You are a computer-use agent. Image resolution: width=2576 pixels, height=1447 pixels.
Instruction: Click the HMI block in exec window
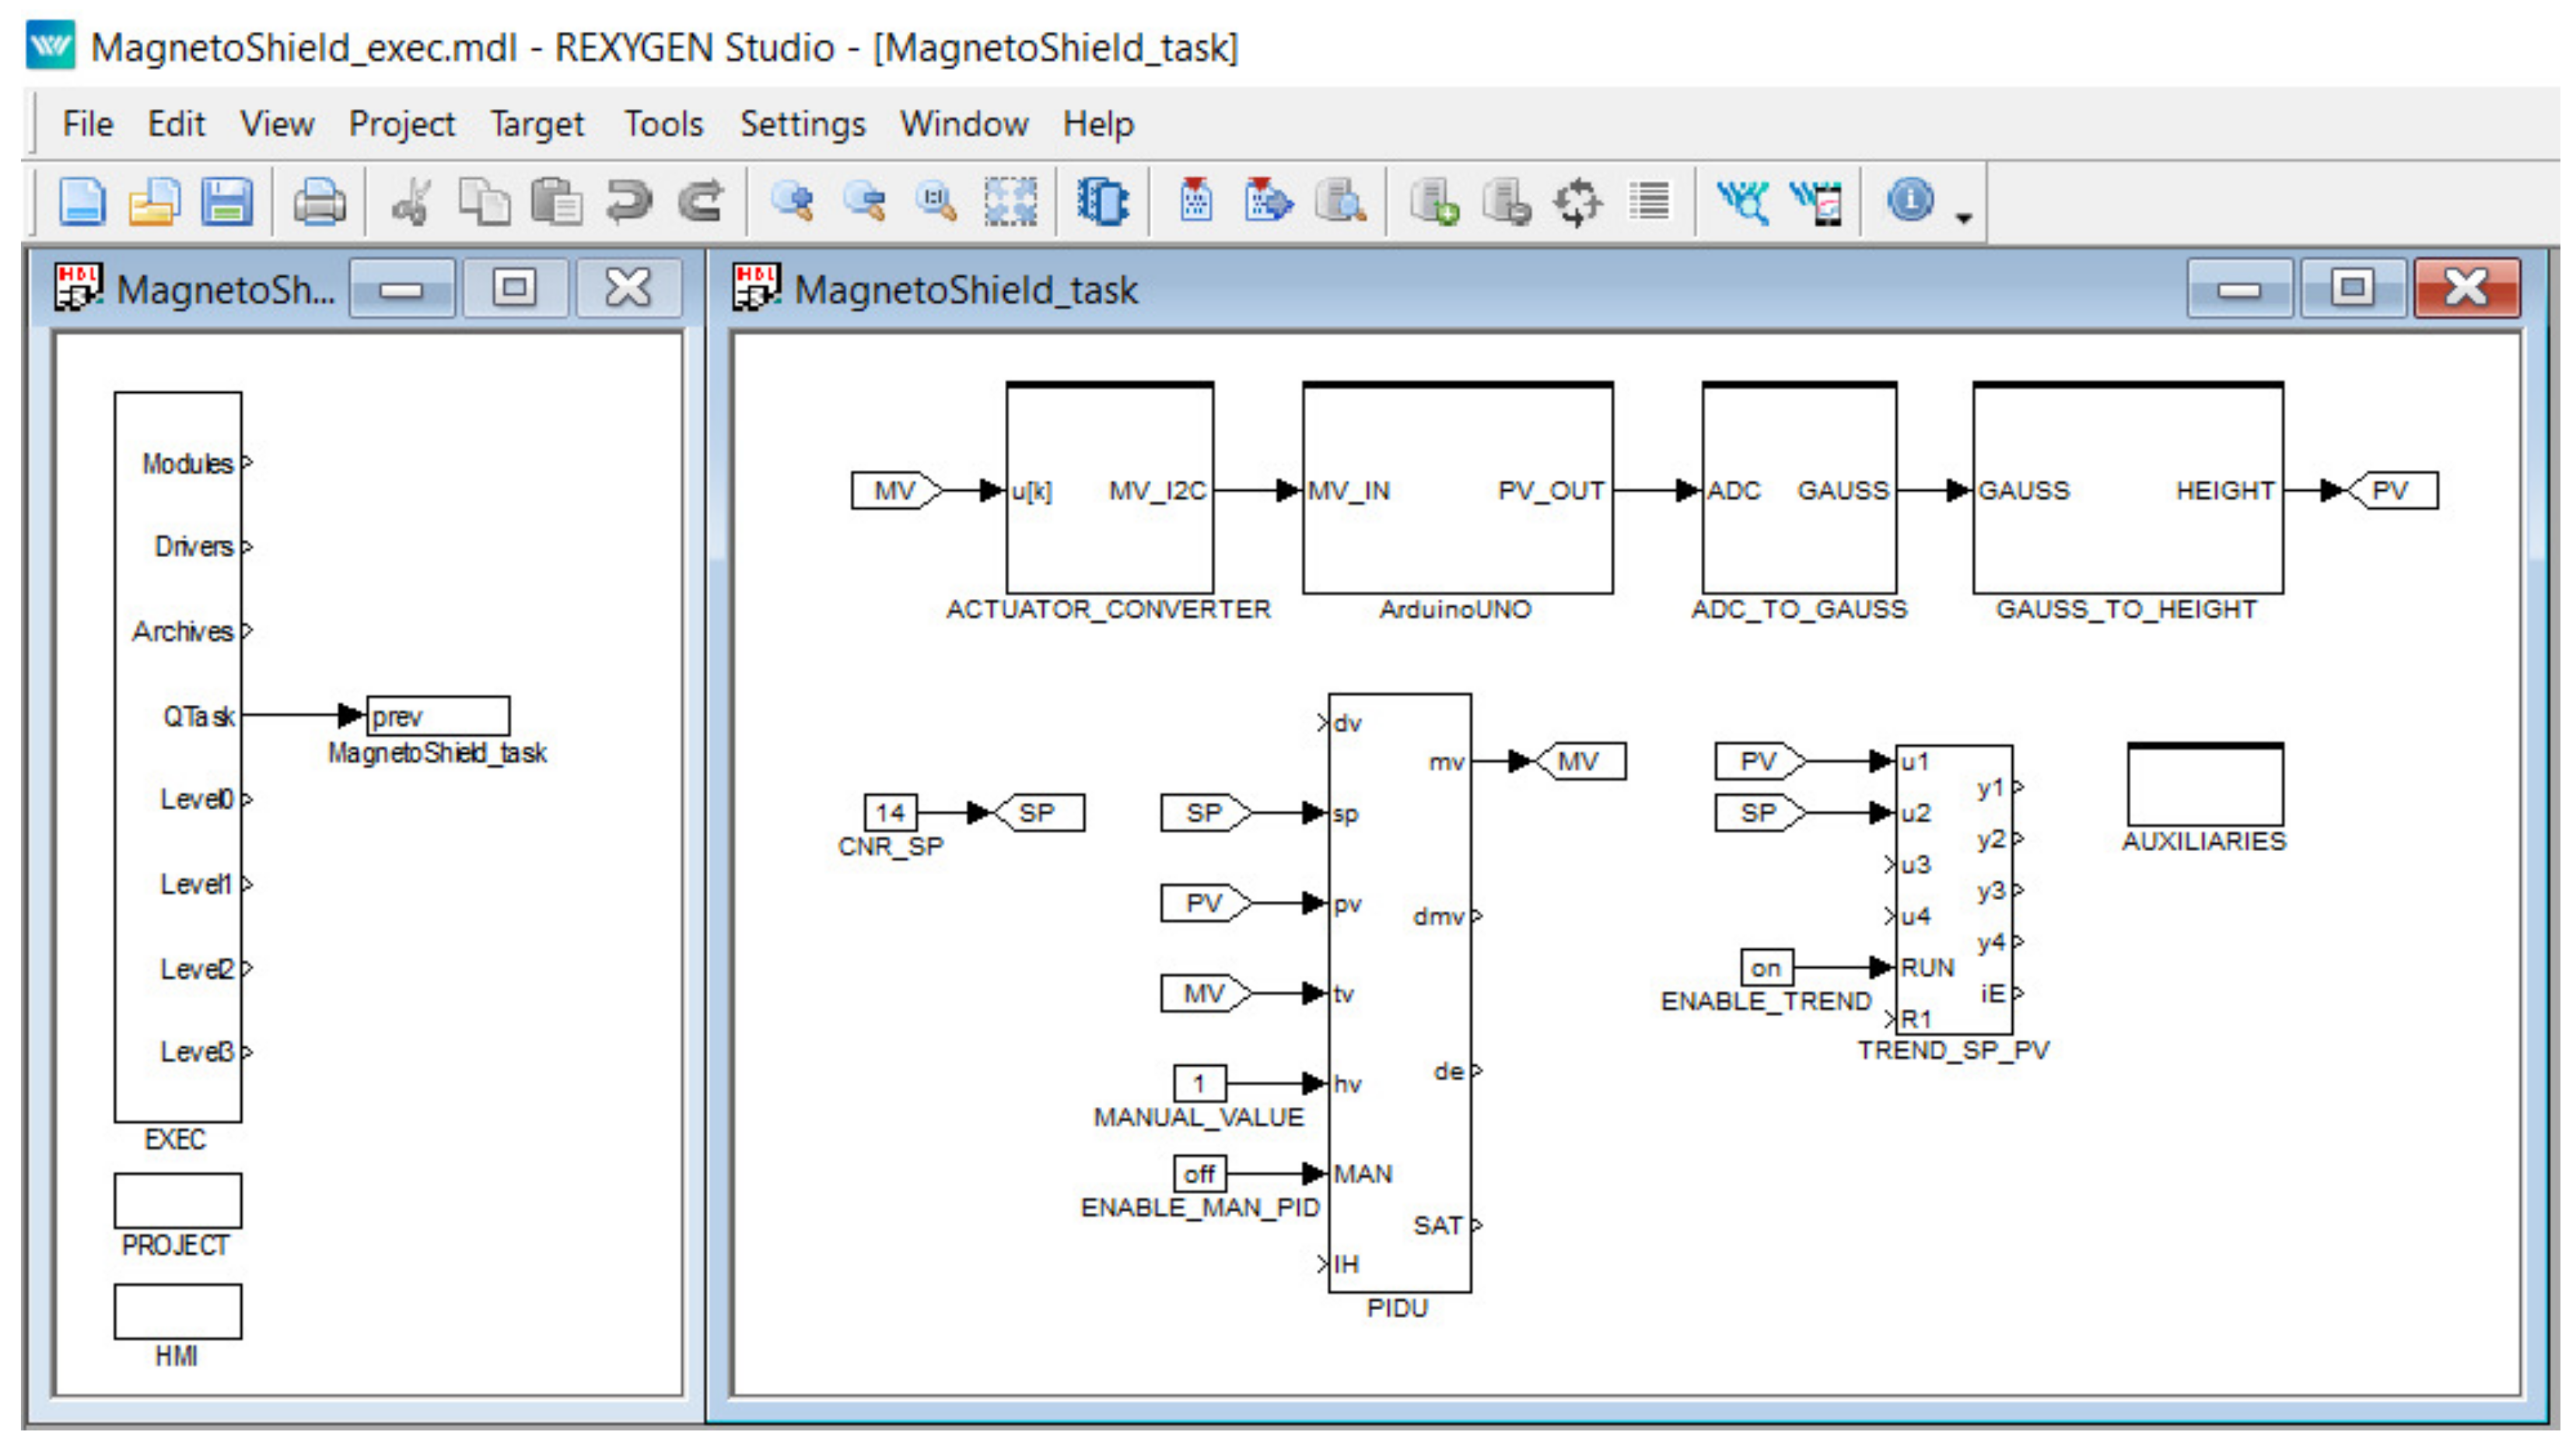[x=177, y=1311]
